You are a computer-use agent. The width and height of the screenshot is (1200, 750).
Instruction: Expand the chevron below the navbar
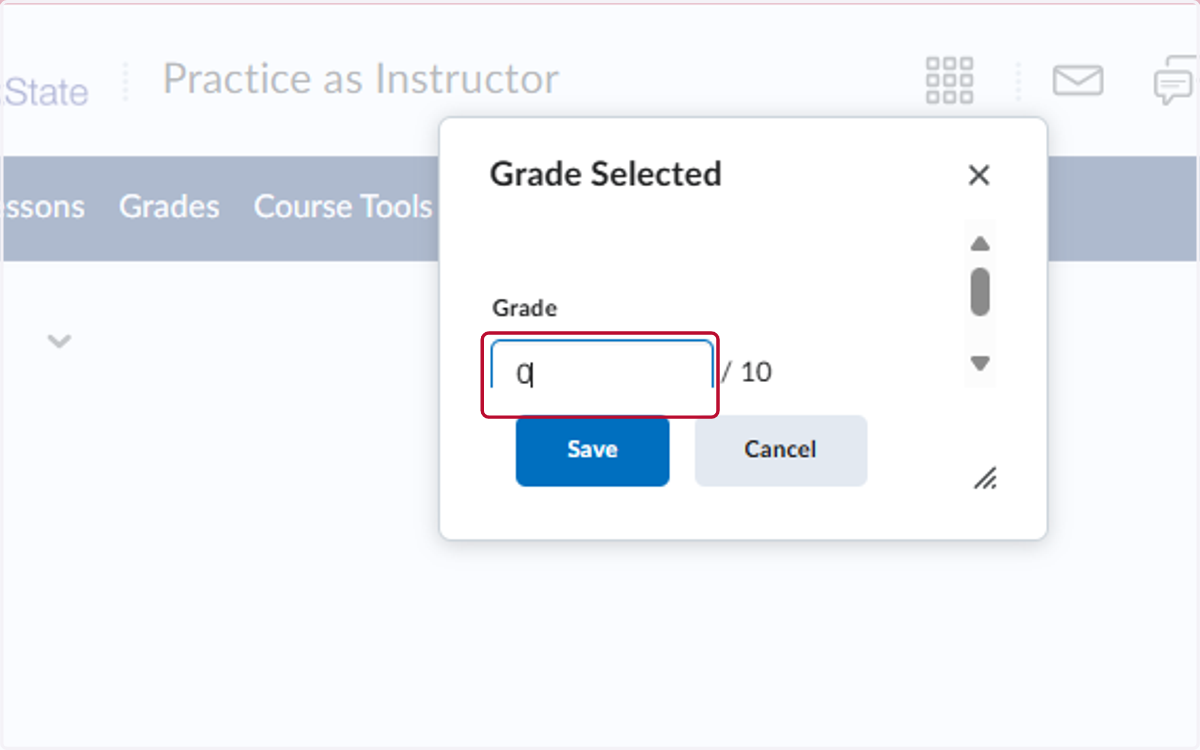[x=60, y=342]
